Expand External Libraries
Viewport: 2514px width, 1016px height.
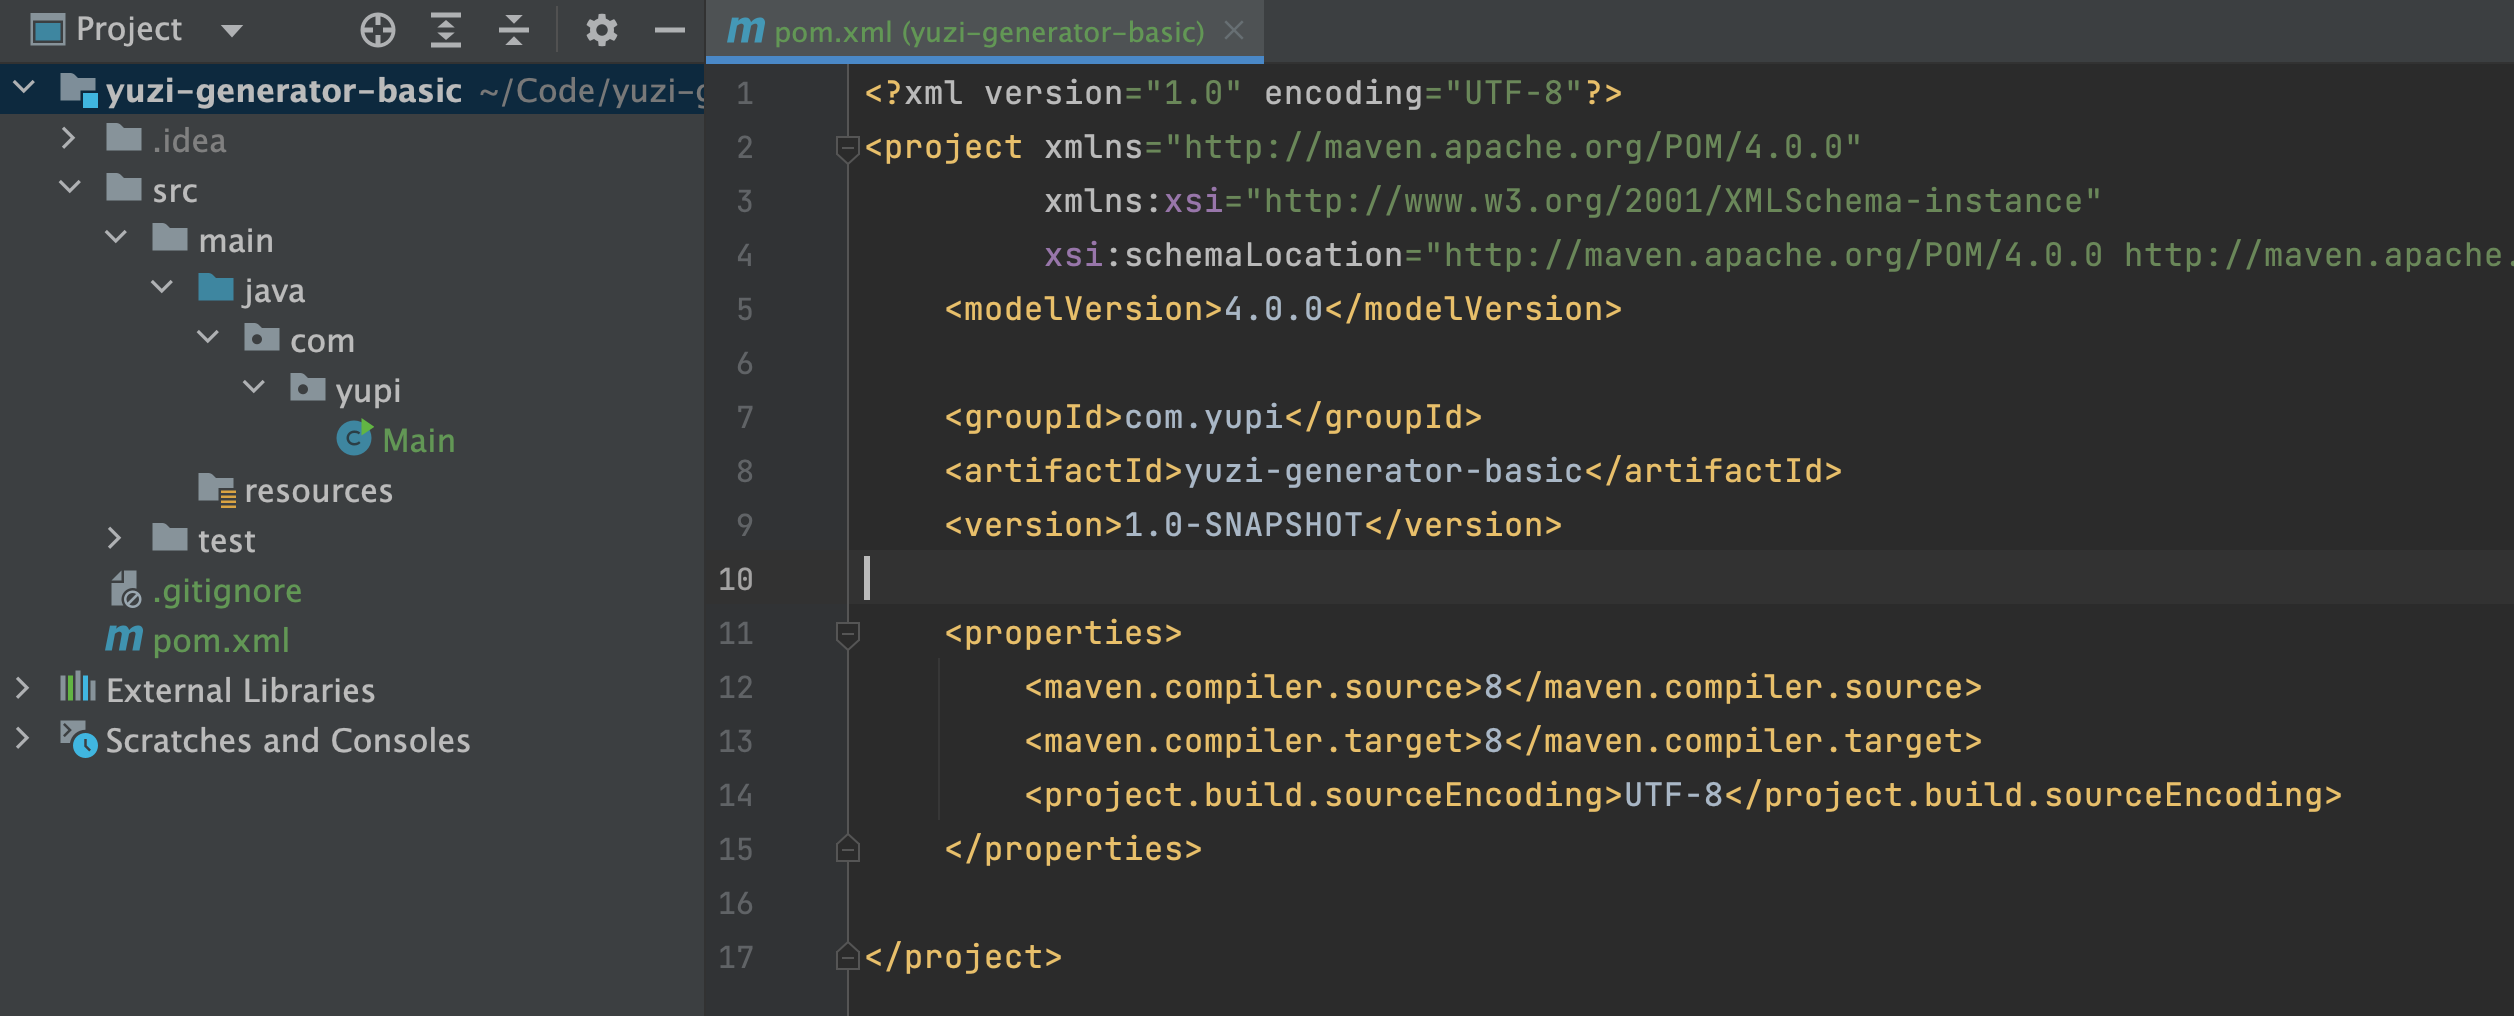pyautogui.click(x=22, y=688)
